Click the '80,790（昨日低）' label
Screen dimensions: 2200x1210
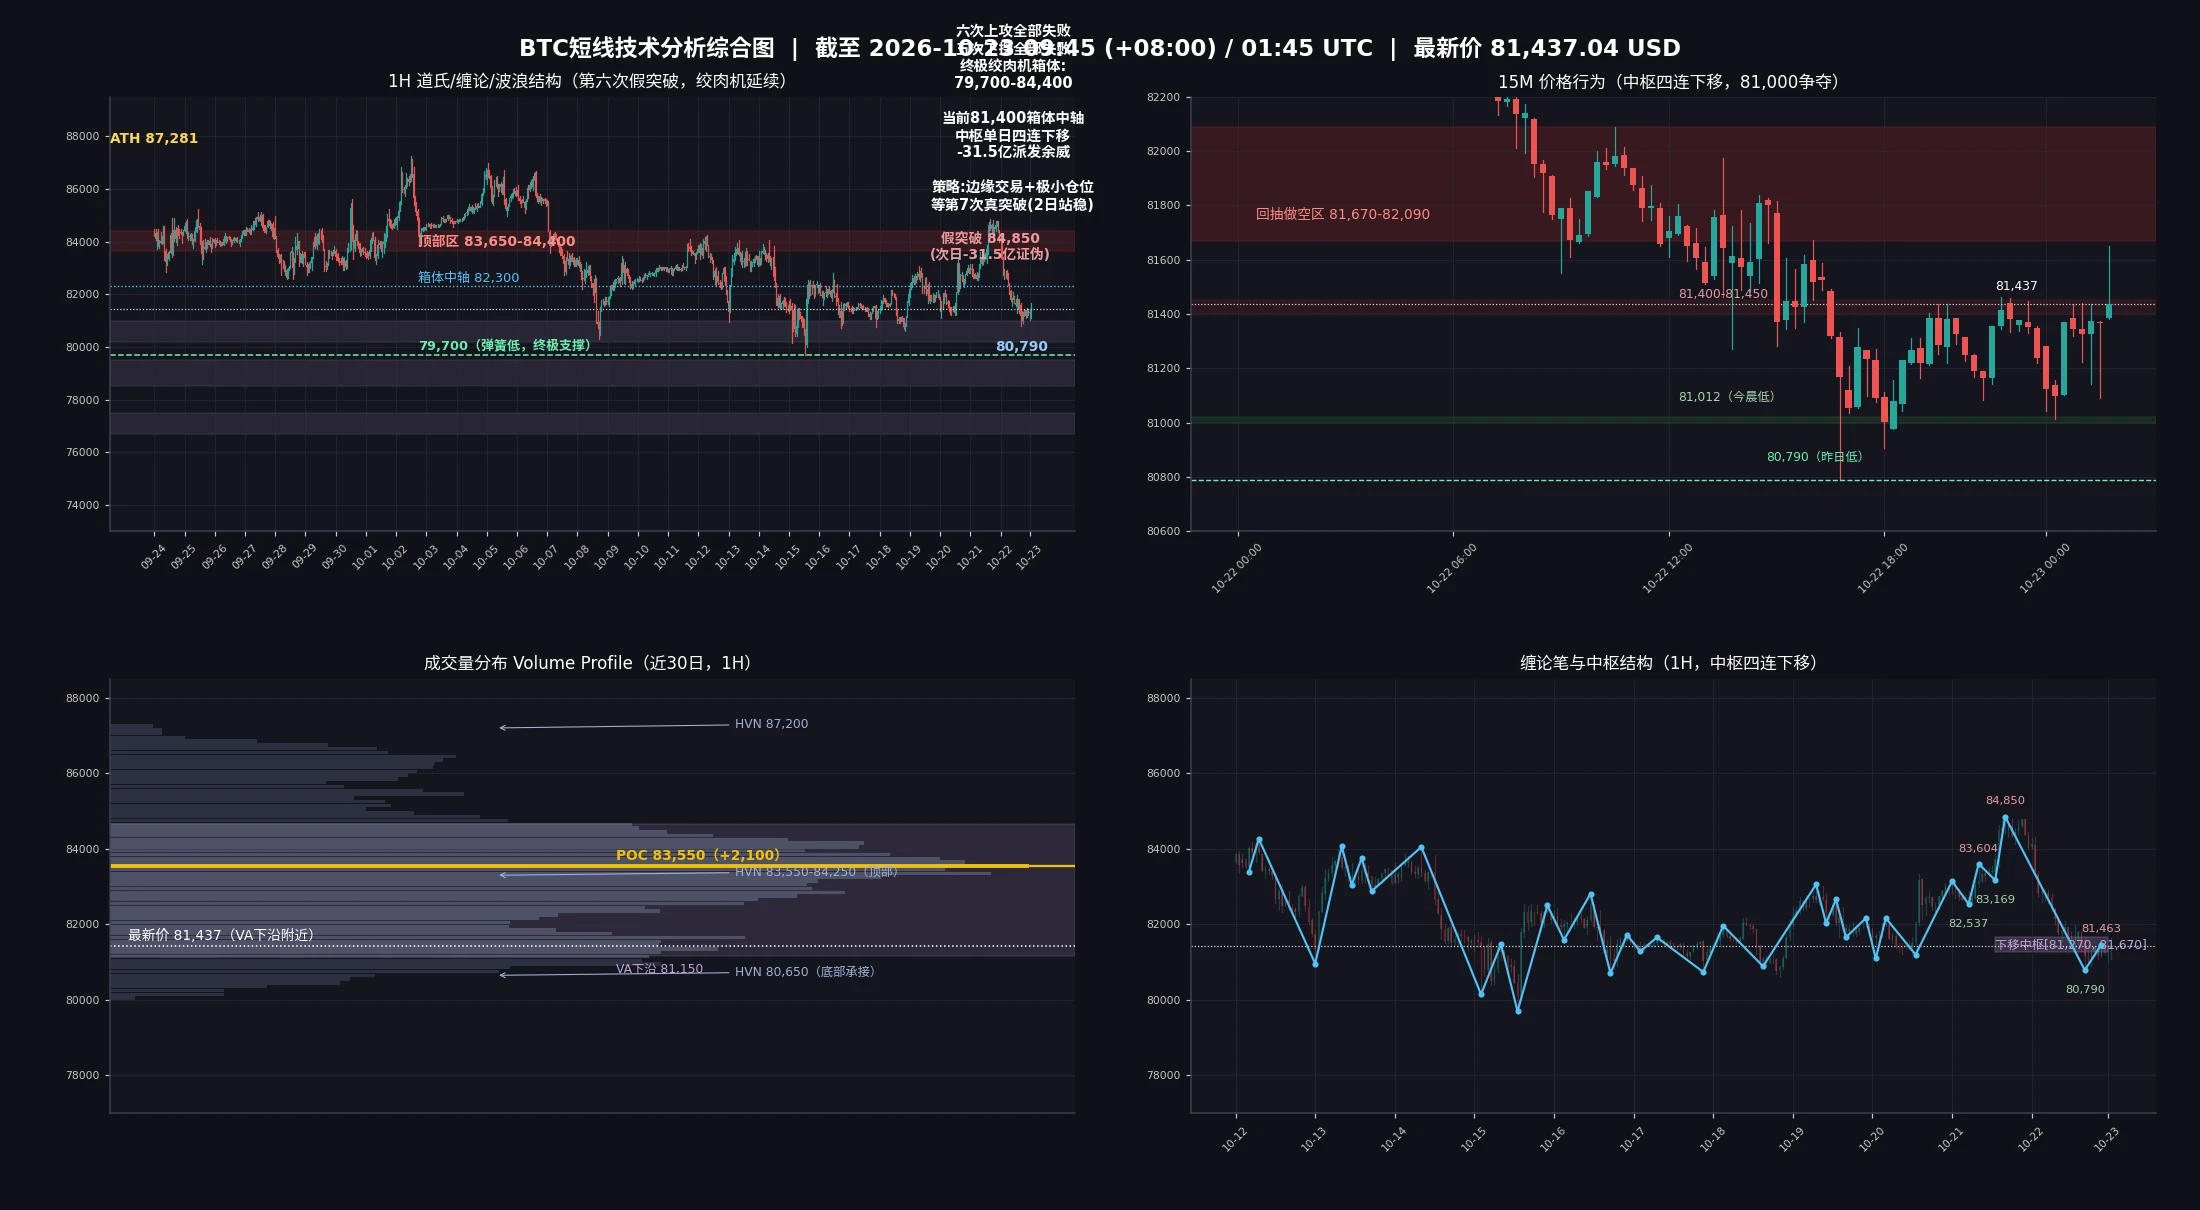pos(1816,457)
